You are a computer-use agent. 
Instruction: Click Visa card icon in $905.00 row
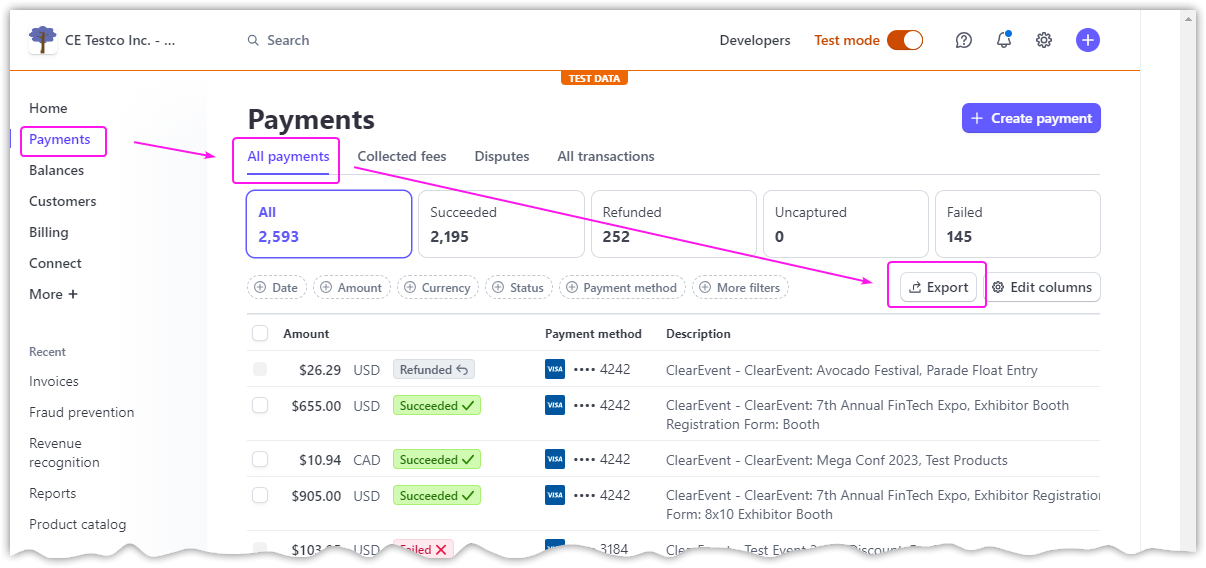pos(555,495)
